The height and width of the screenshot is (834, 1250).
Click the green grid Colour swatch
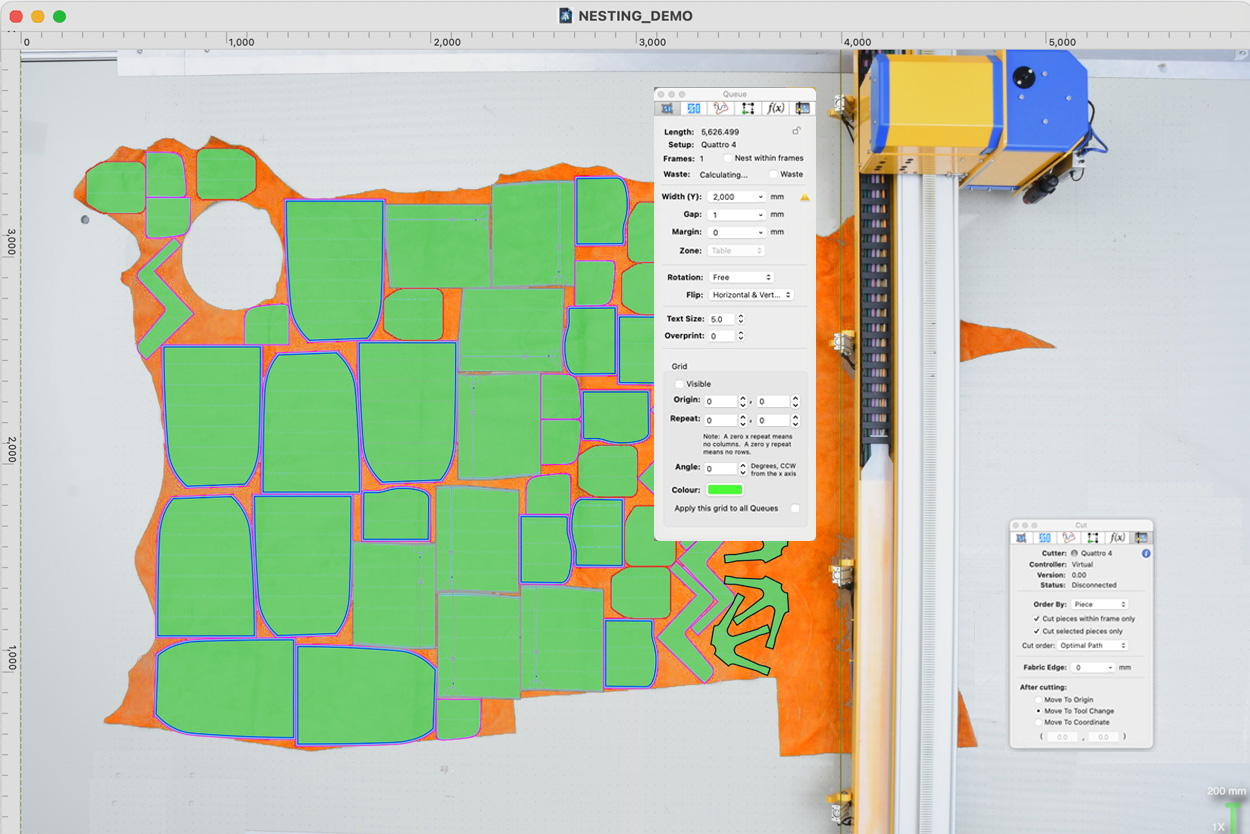(x=725, y=489)
